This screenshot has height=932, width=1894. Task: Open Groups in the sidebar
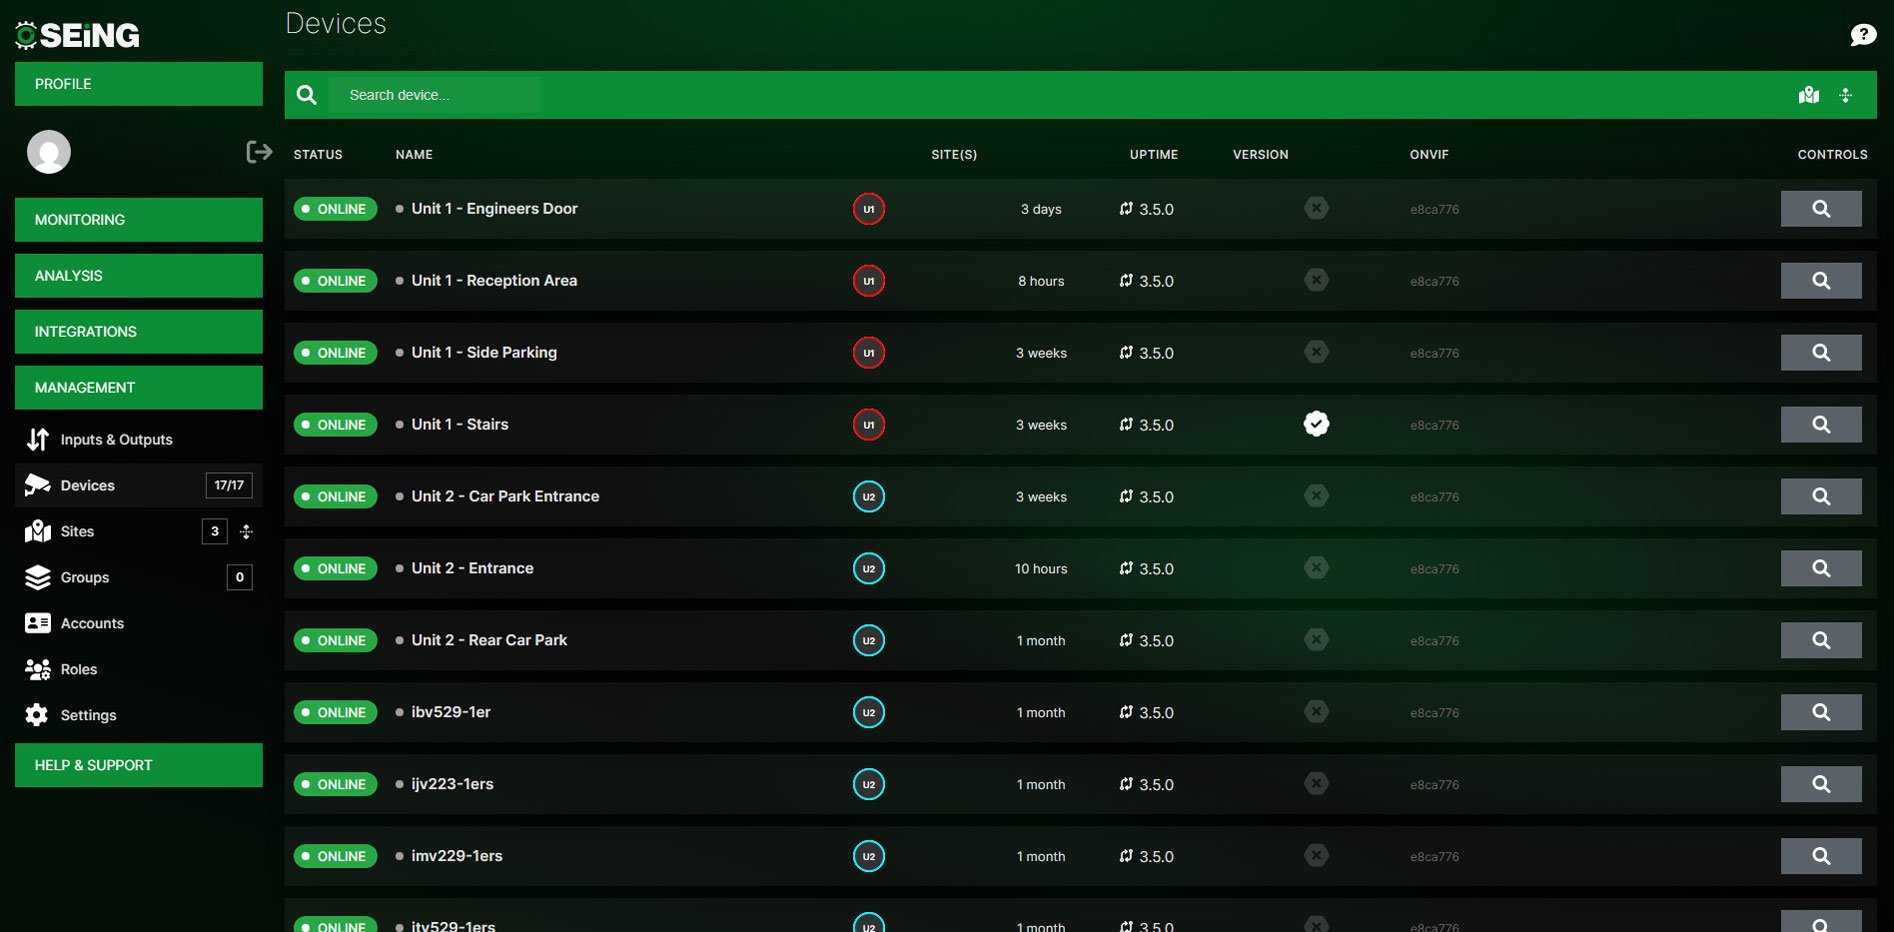pos(139,578)
